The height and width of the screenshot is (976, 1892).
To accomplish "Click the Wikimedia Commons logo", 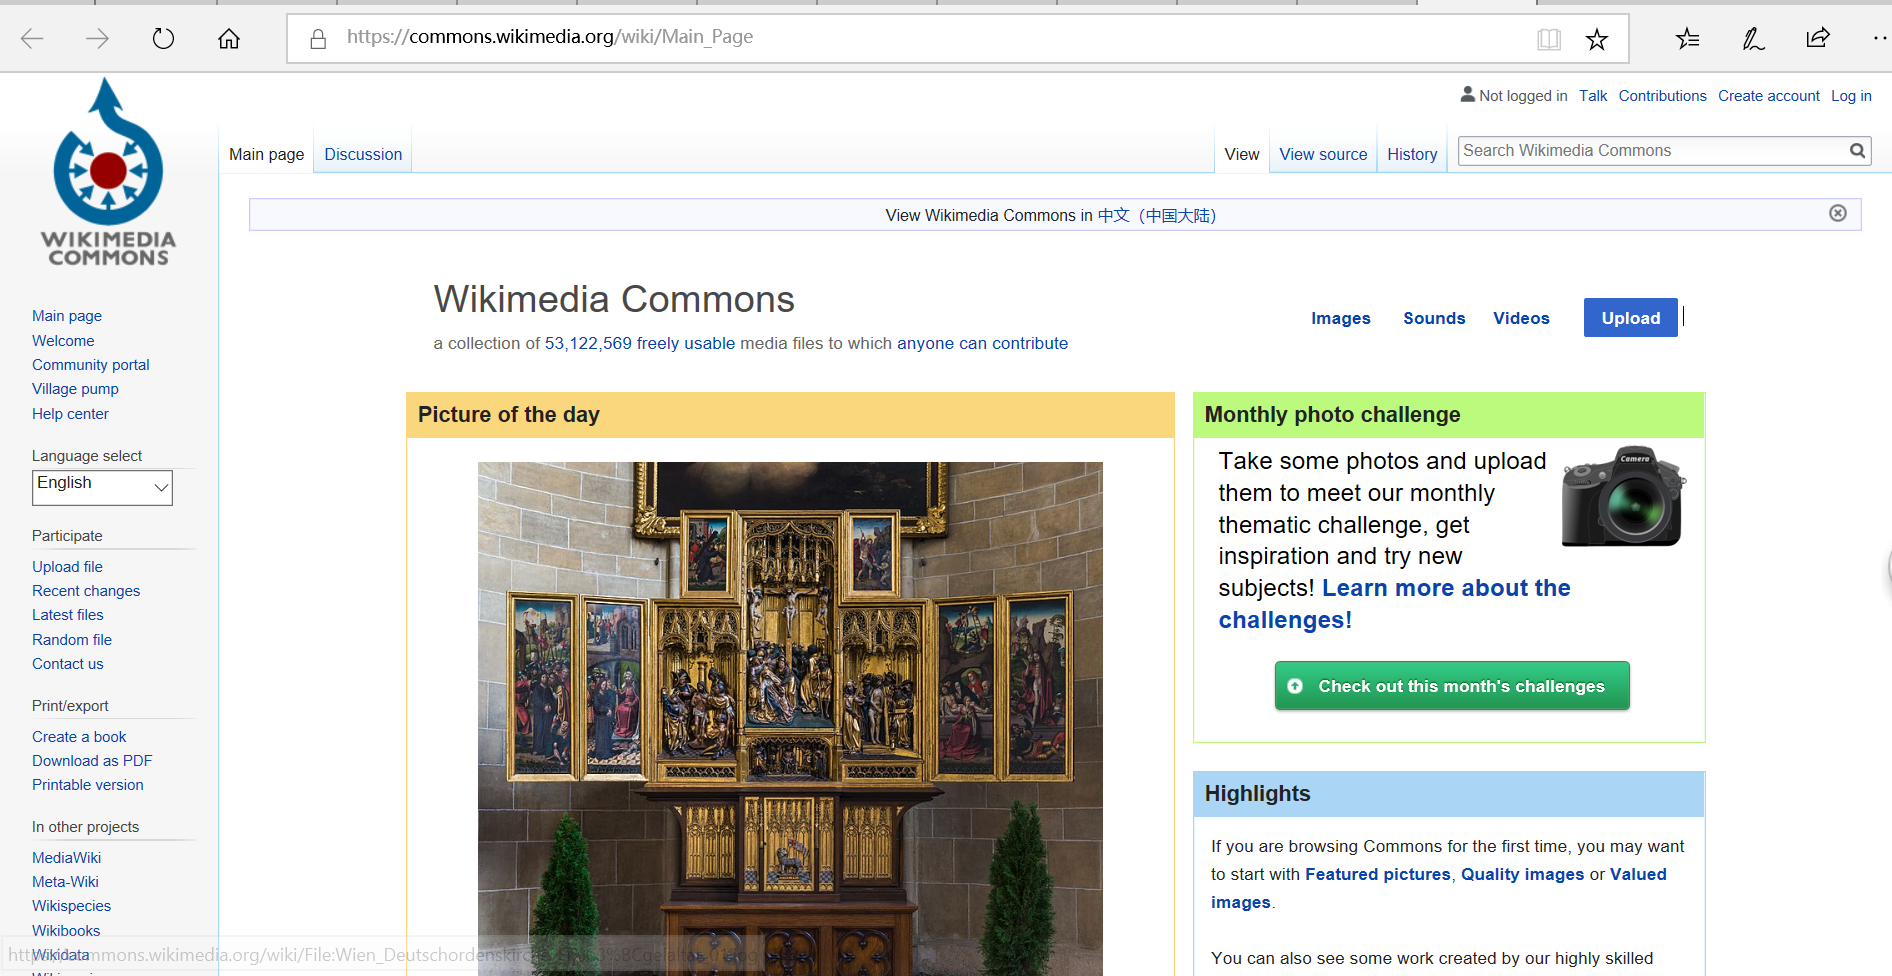I will [108, 172].
